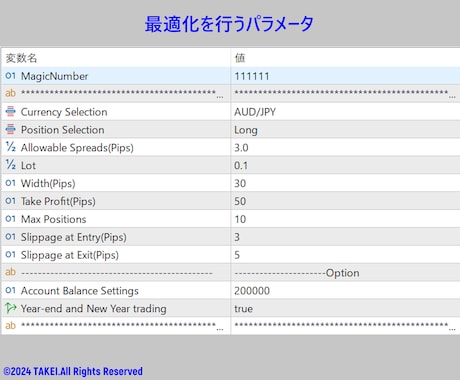Select the Slippage at Exit(Pips) variable name
The width and height of the screenshot is (460, 380).
click(70, 255)
